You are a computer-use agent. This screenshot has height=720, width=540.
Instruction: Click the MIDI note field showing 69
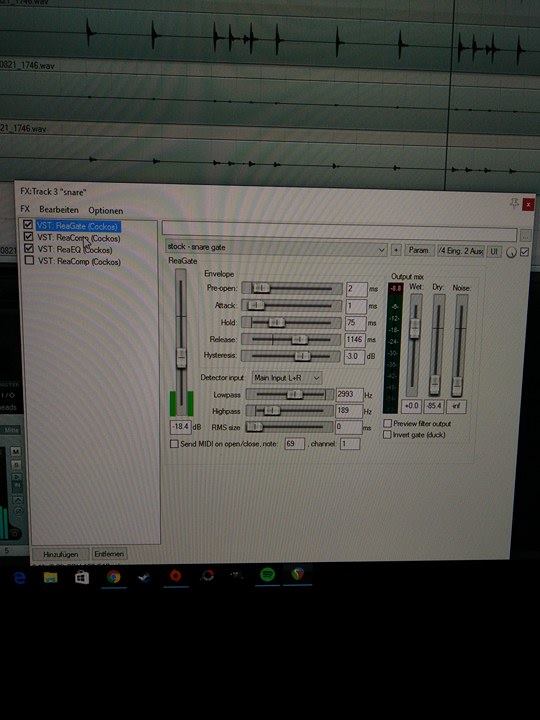294,444
